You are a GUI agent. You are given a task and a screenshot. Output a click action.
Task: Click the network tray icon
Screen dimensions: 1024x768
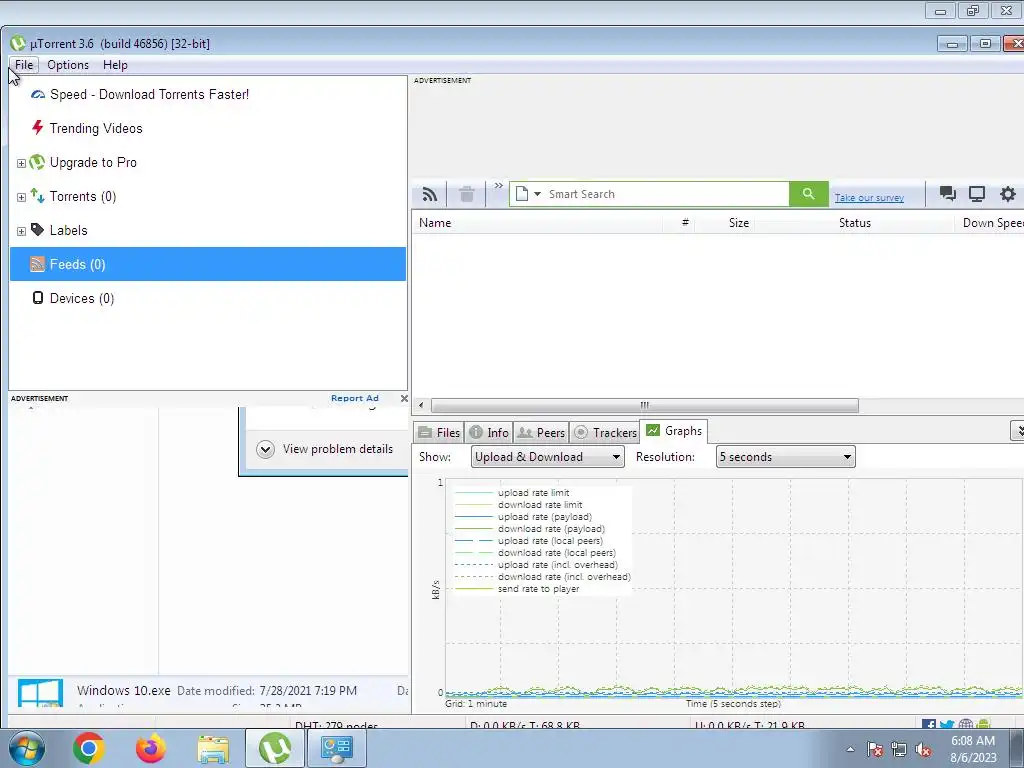[x=899, y=749]
